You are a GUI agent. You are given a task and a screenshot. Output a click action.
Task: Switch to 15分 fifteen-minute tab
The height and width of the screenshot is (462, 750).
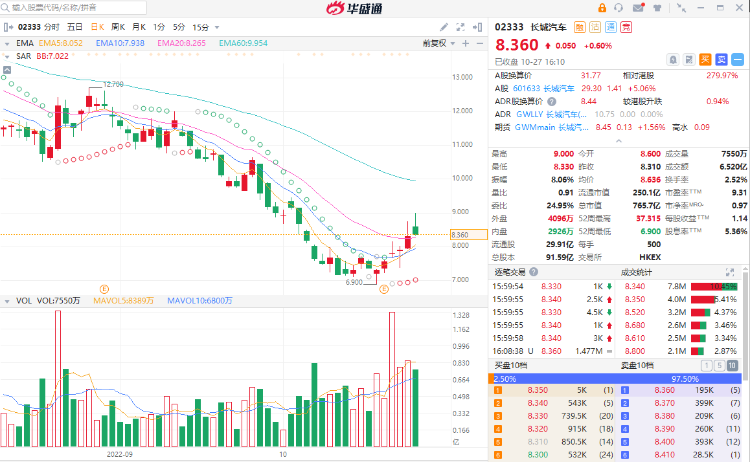click(200, 27)
